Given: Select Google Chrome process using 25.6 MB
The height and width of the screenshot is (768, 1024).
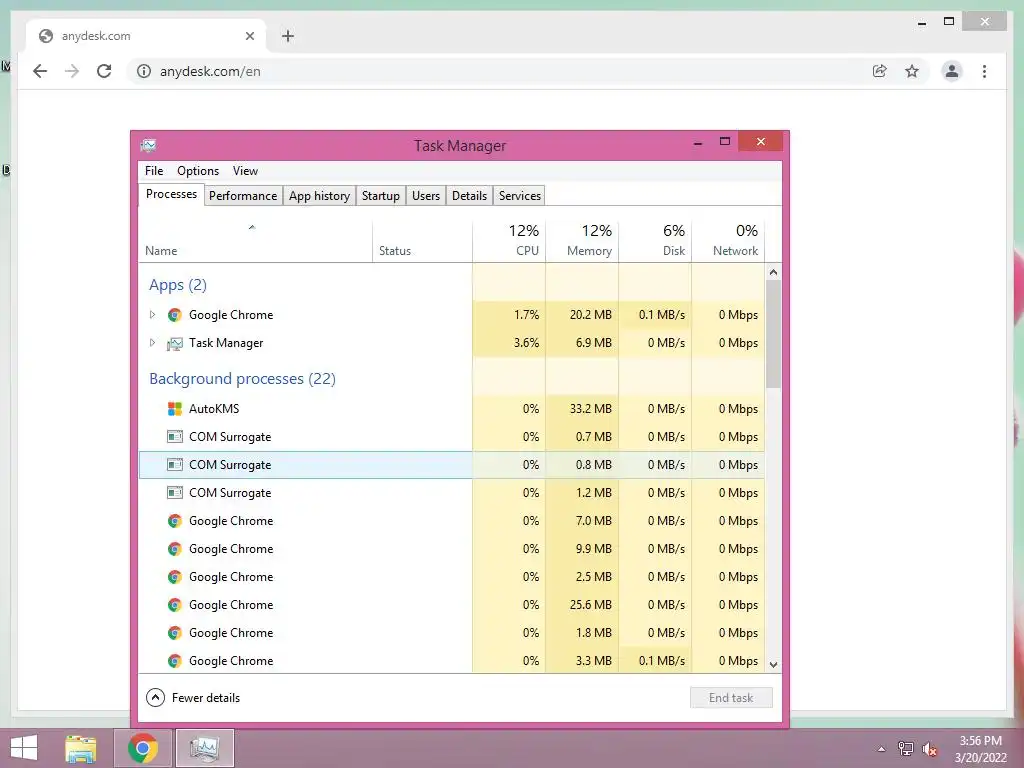Looking at the screenshot, I should pos(451,605).
